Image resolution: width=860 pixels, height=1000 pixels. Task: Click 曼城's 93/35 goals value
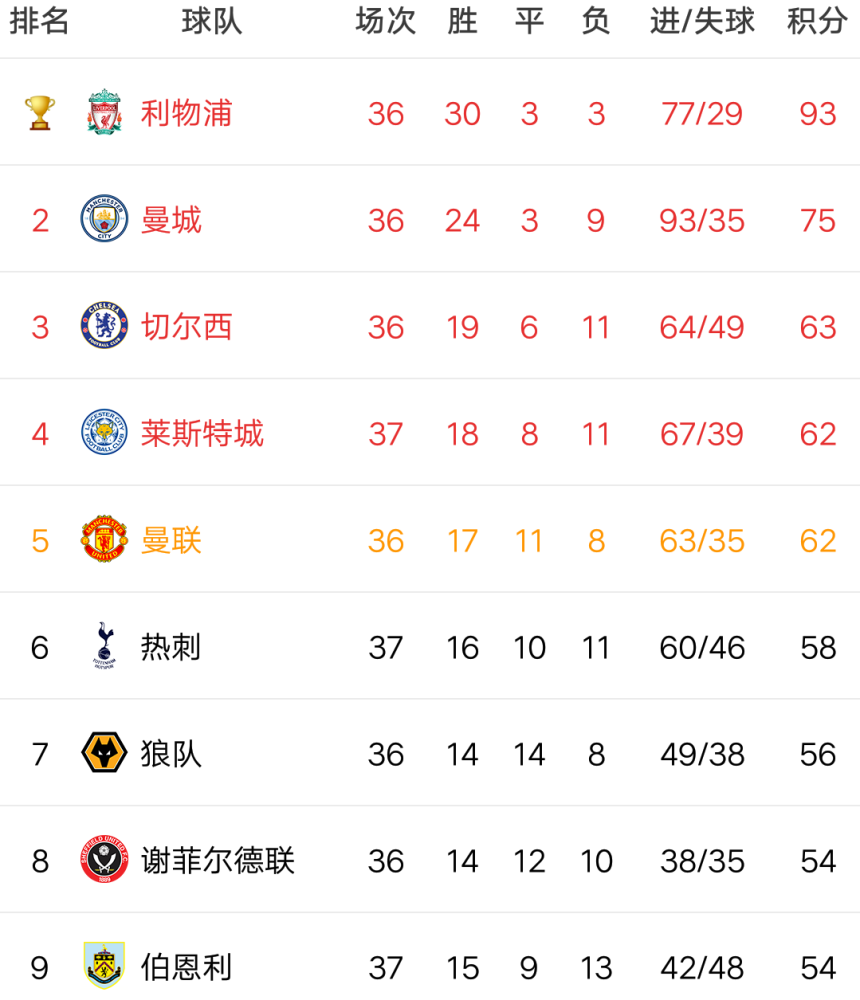point(702,220)
